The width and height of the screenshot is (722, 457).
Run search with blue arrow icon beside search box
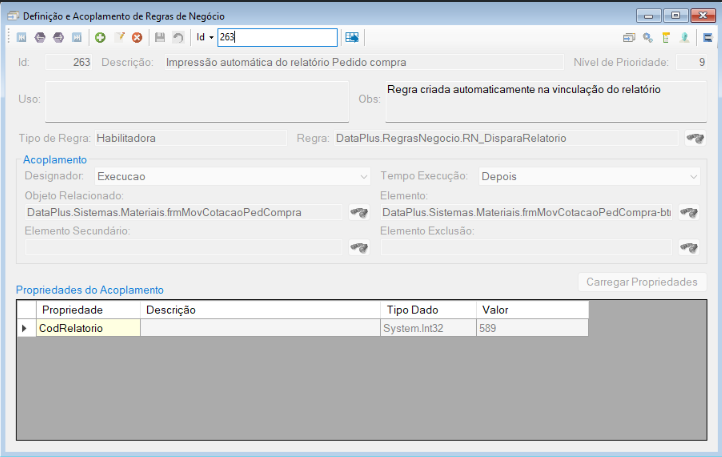(352, 37)
